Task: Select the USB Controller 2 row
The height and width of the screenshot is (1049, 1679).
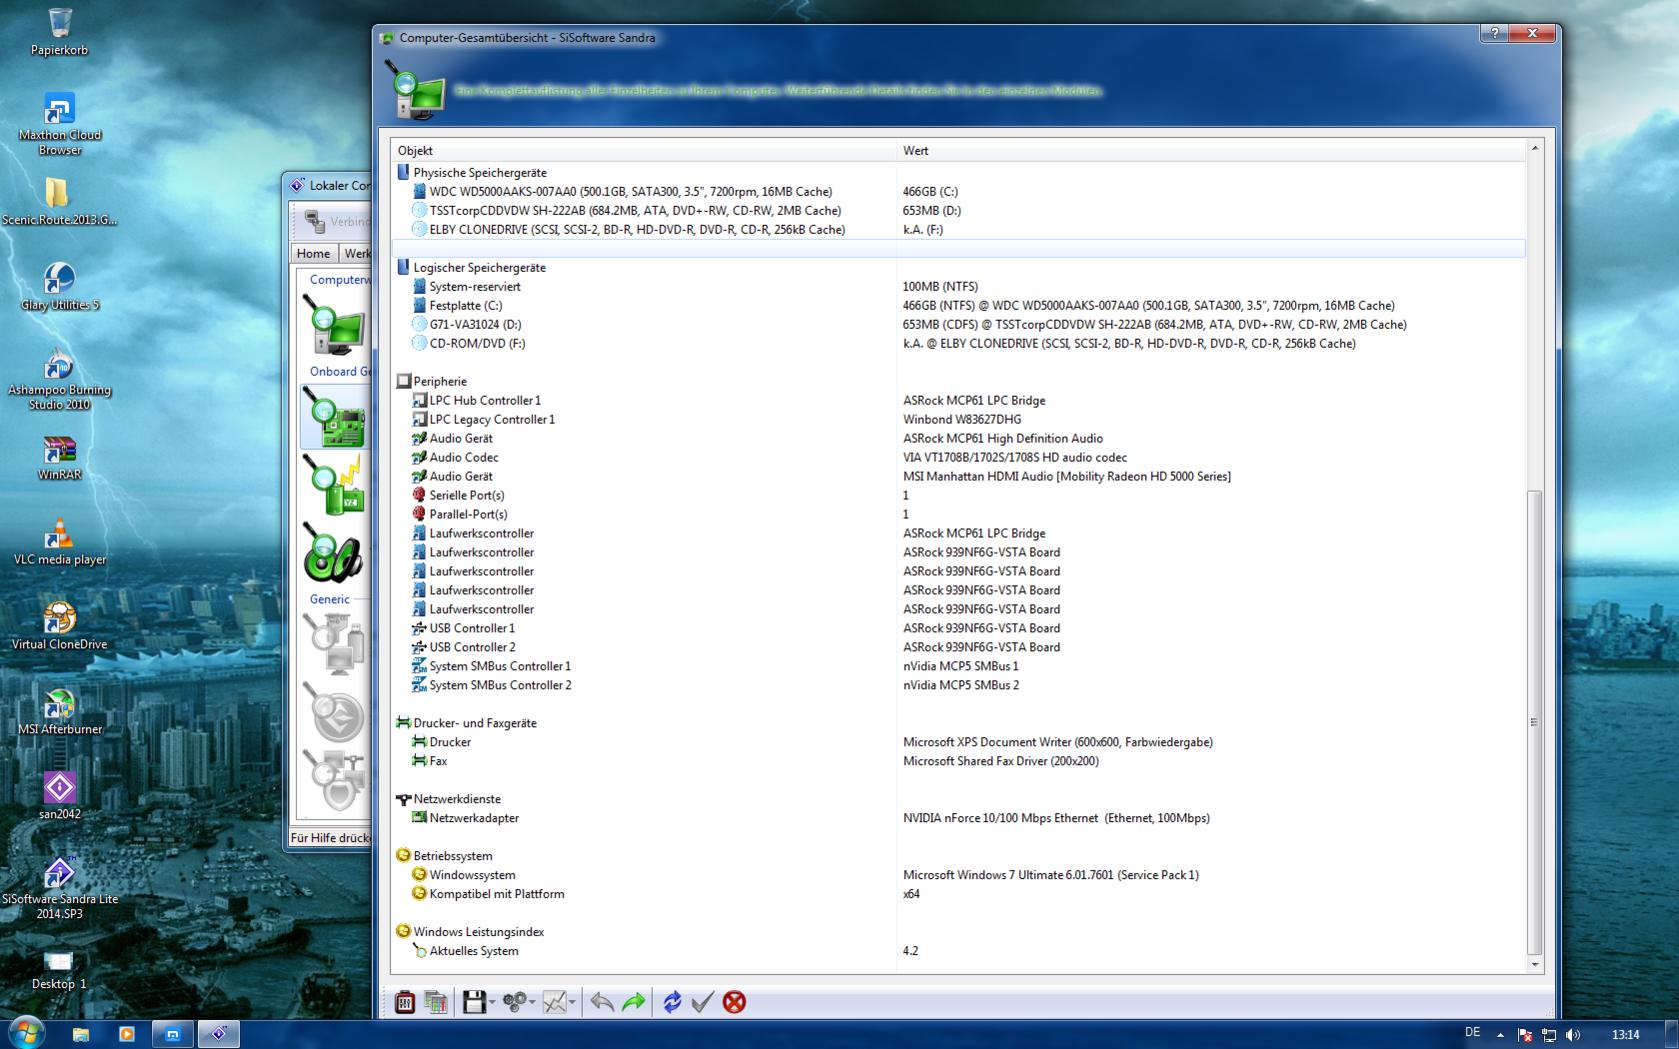Action: (x=958, y=648)
